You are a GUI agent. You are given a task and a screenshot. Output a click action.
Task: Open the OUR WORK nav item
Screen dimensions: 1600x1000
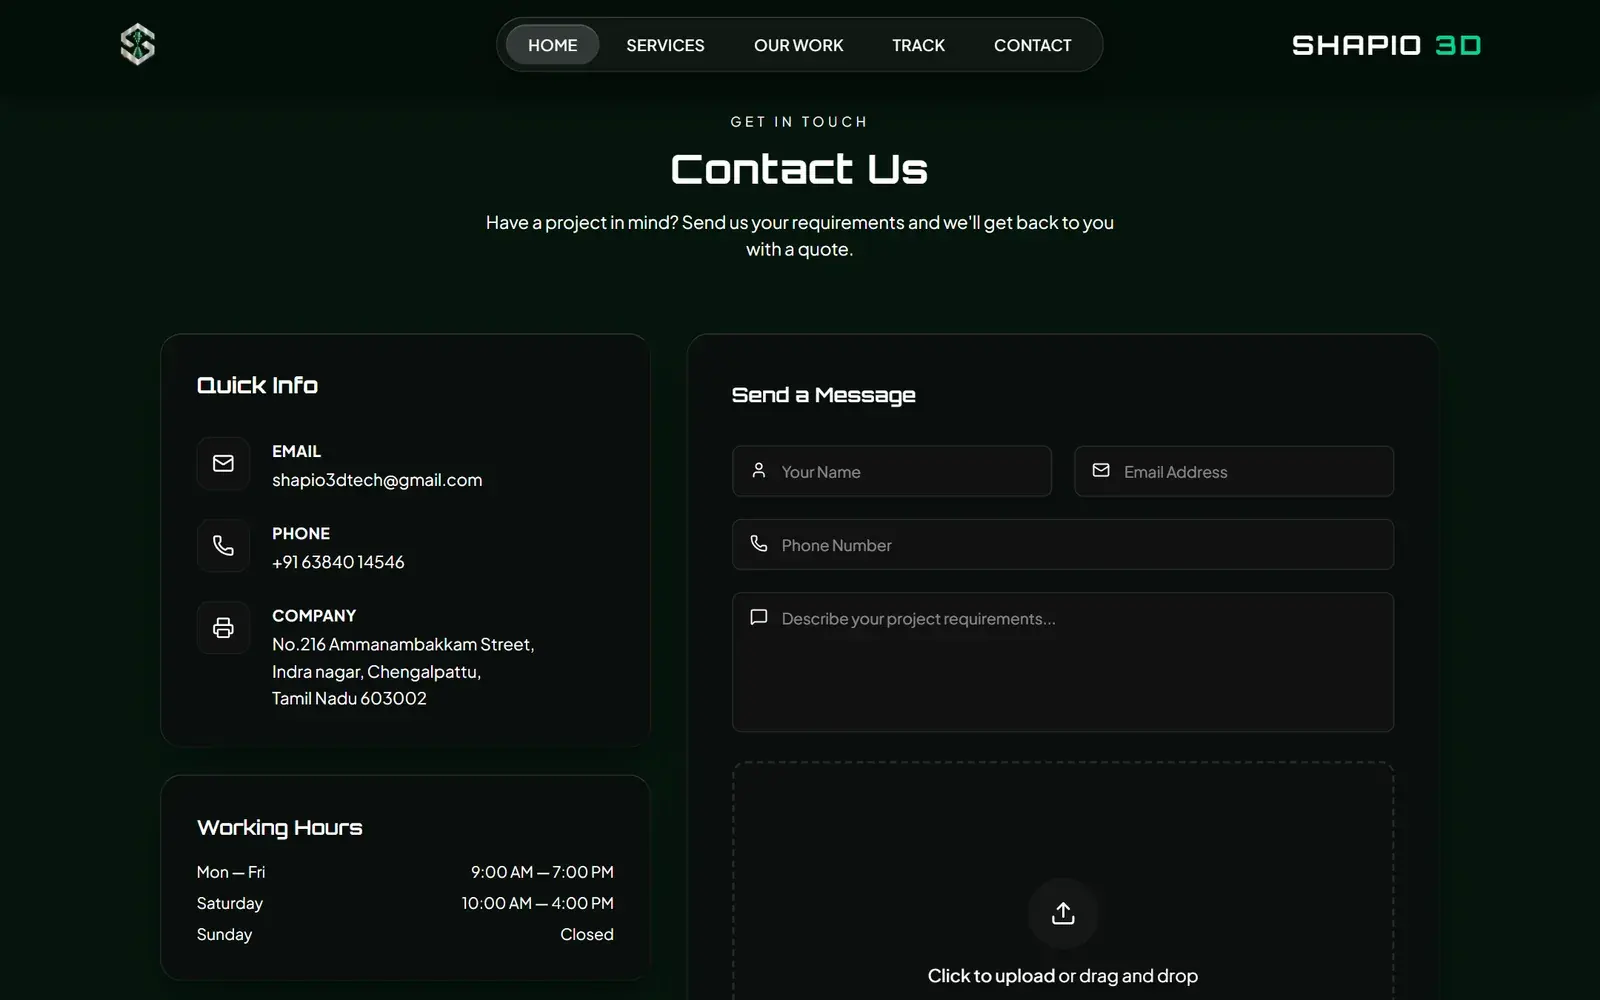798,45
